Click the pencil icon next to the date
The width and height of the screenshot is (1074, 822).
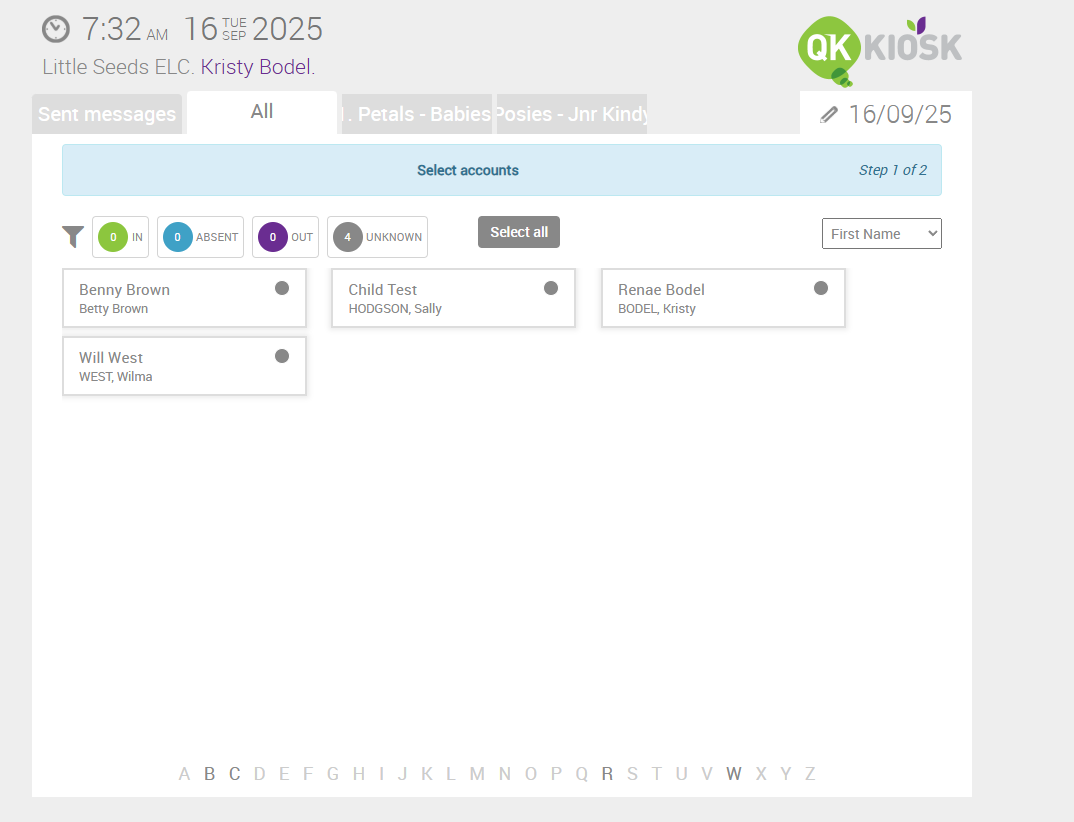click(x=828, y=115)
